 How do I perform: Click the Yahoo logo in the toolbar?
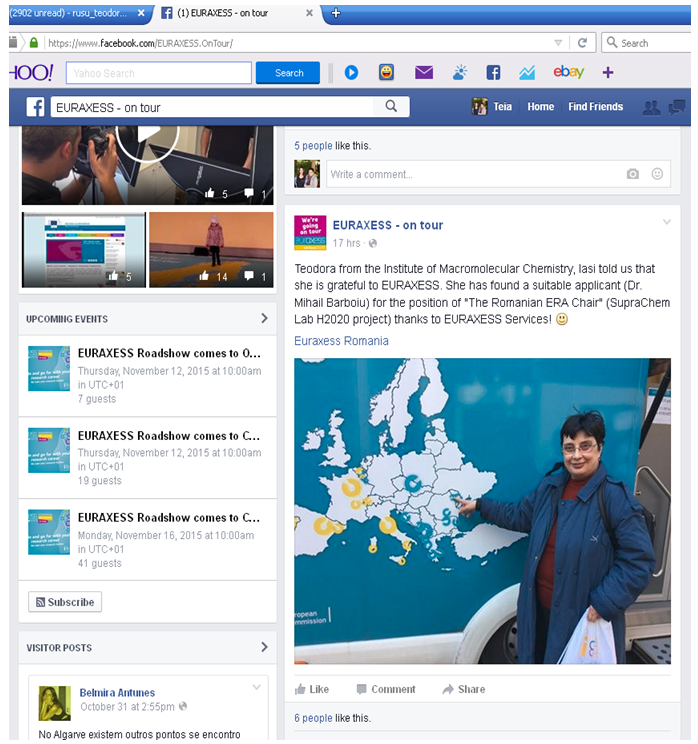pos(31,73)
